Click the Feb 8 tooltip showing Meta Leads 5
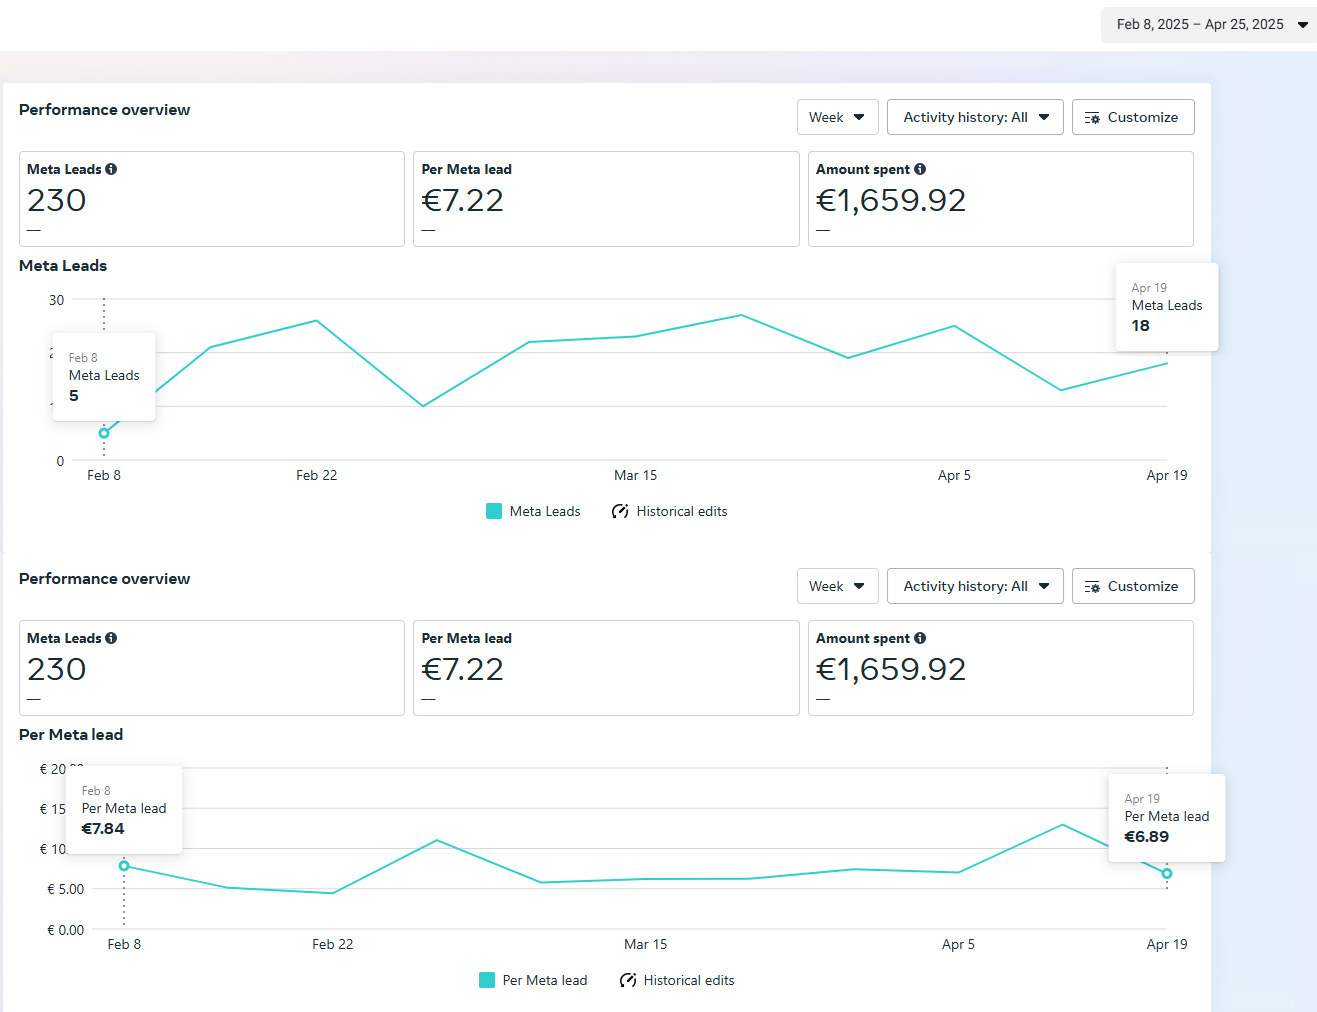 tap(104, 377)
